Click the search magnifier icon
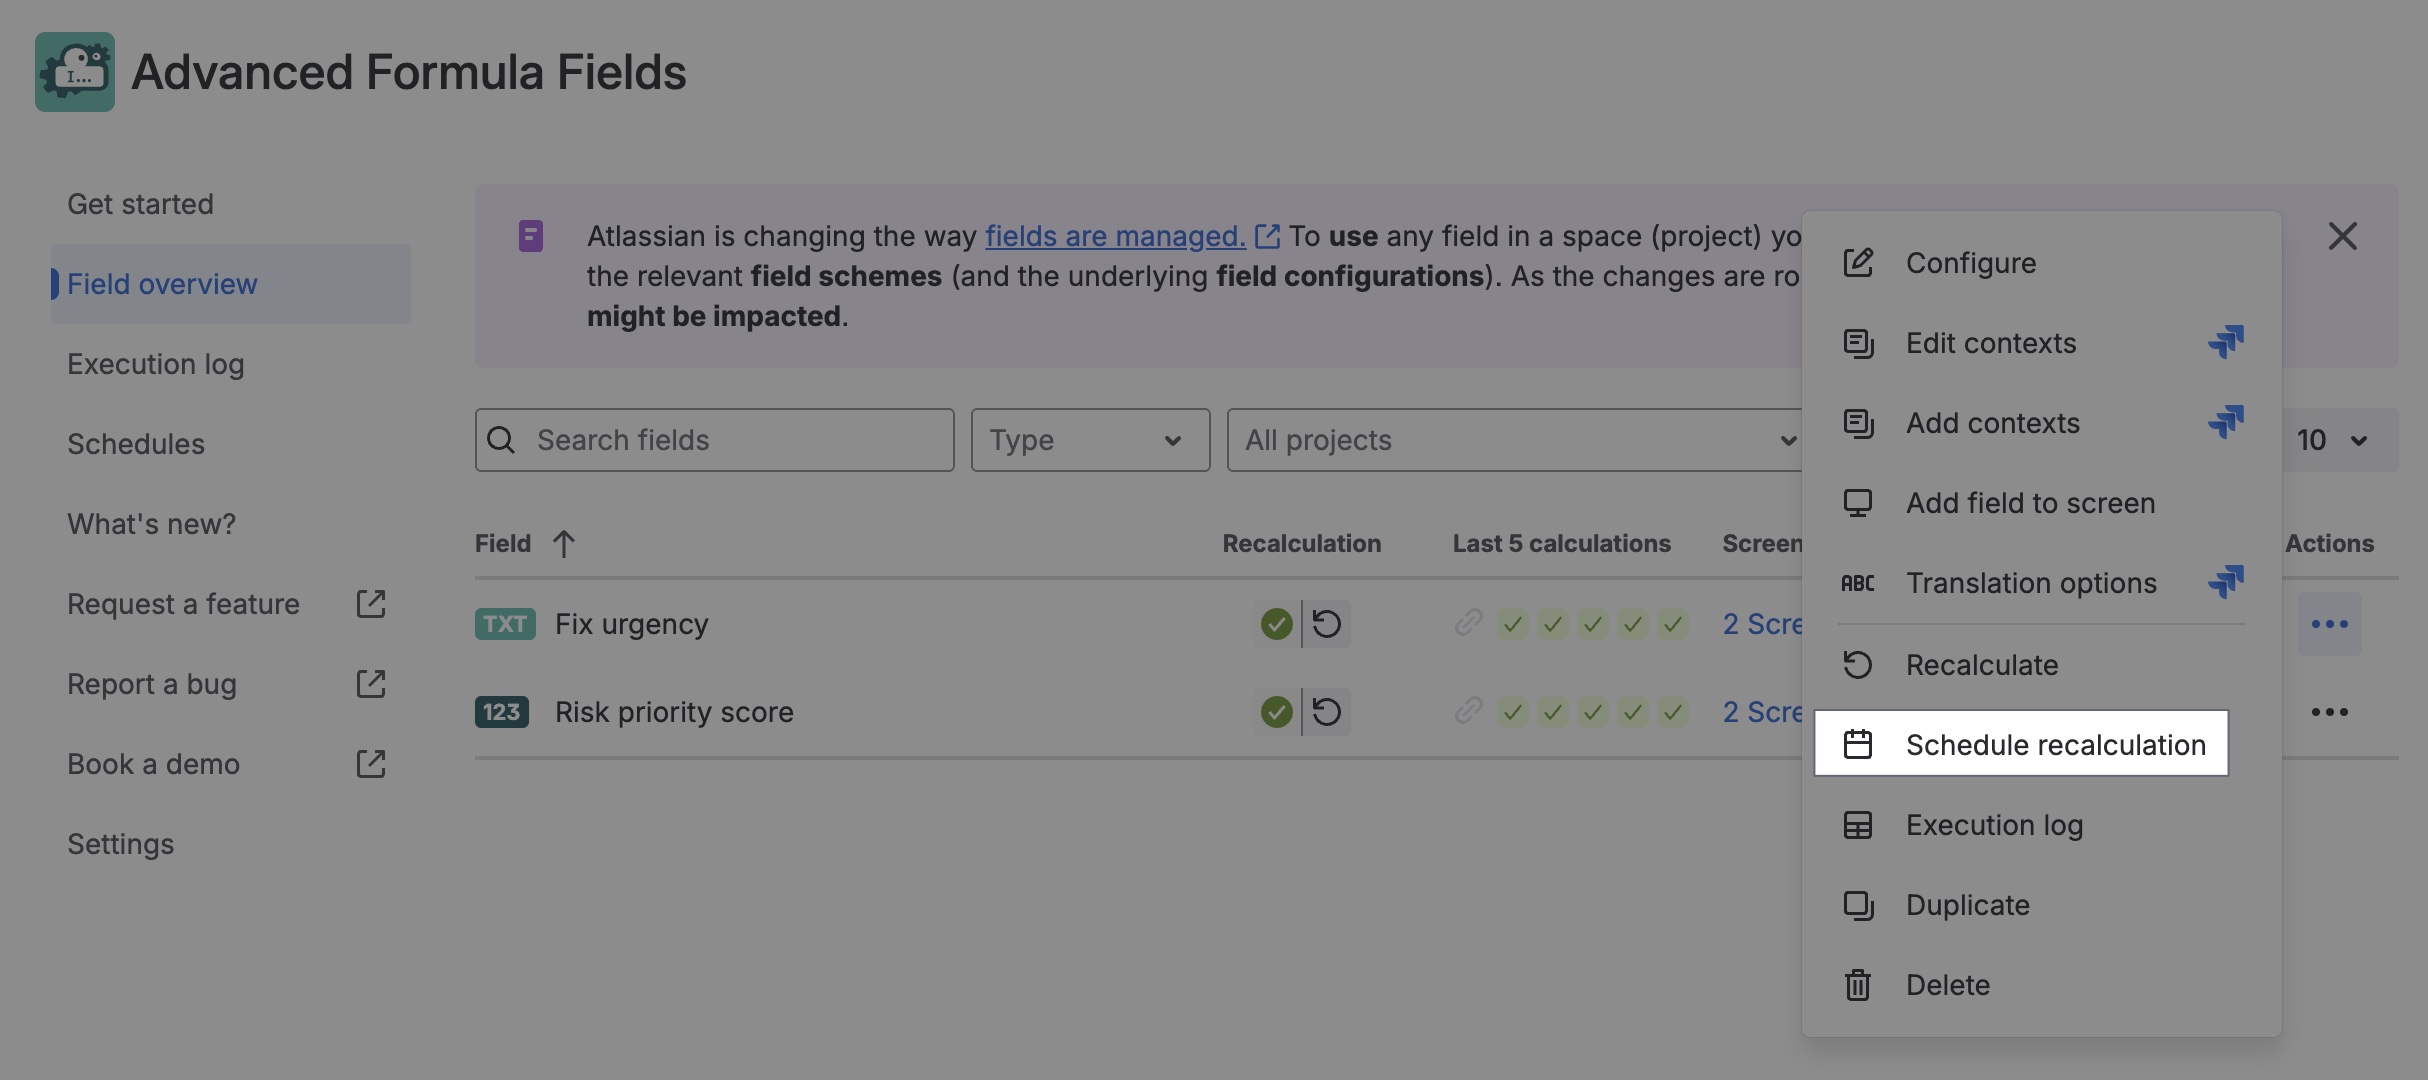2428x1080 pixels. (501, 440)
